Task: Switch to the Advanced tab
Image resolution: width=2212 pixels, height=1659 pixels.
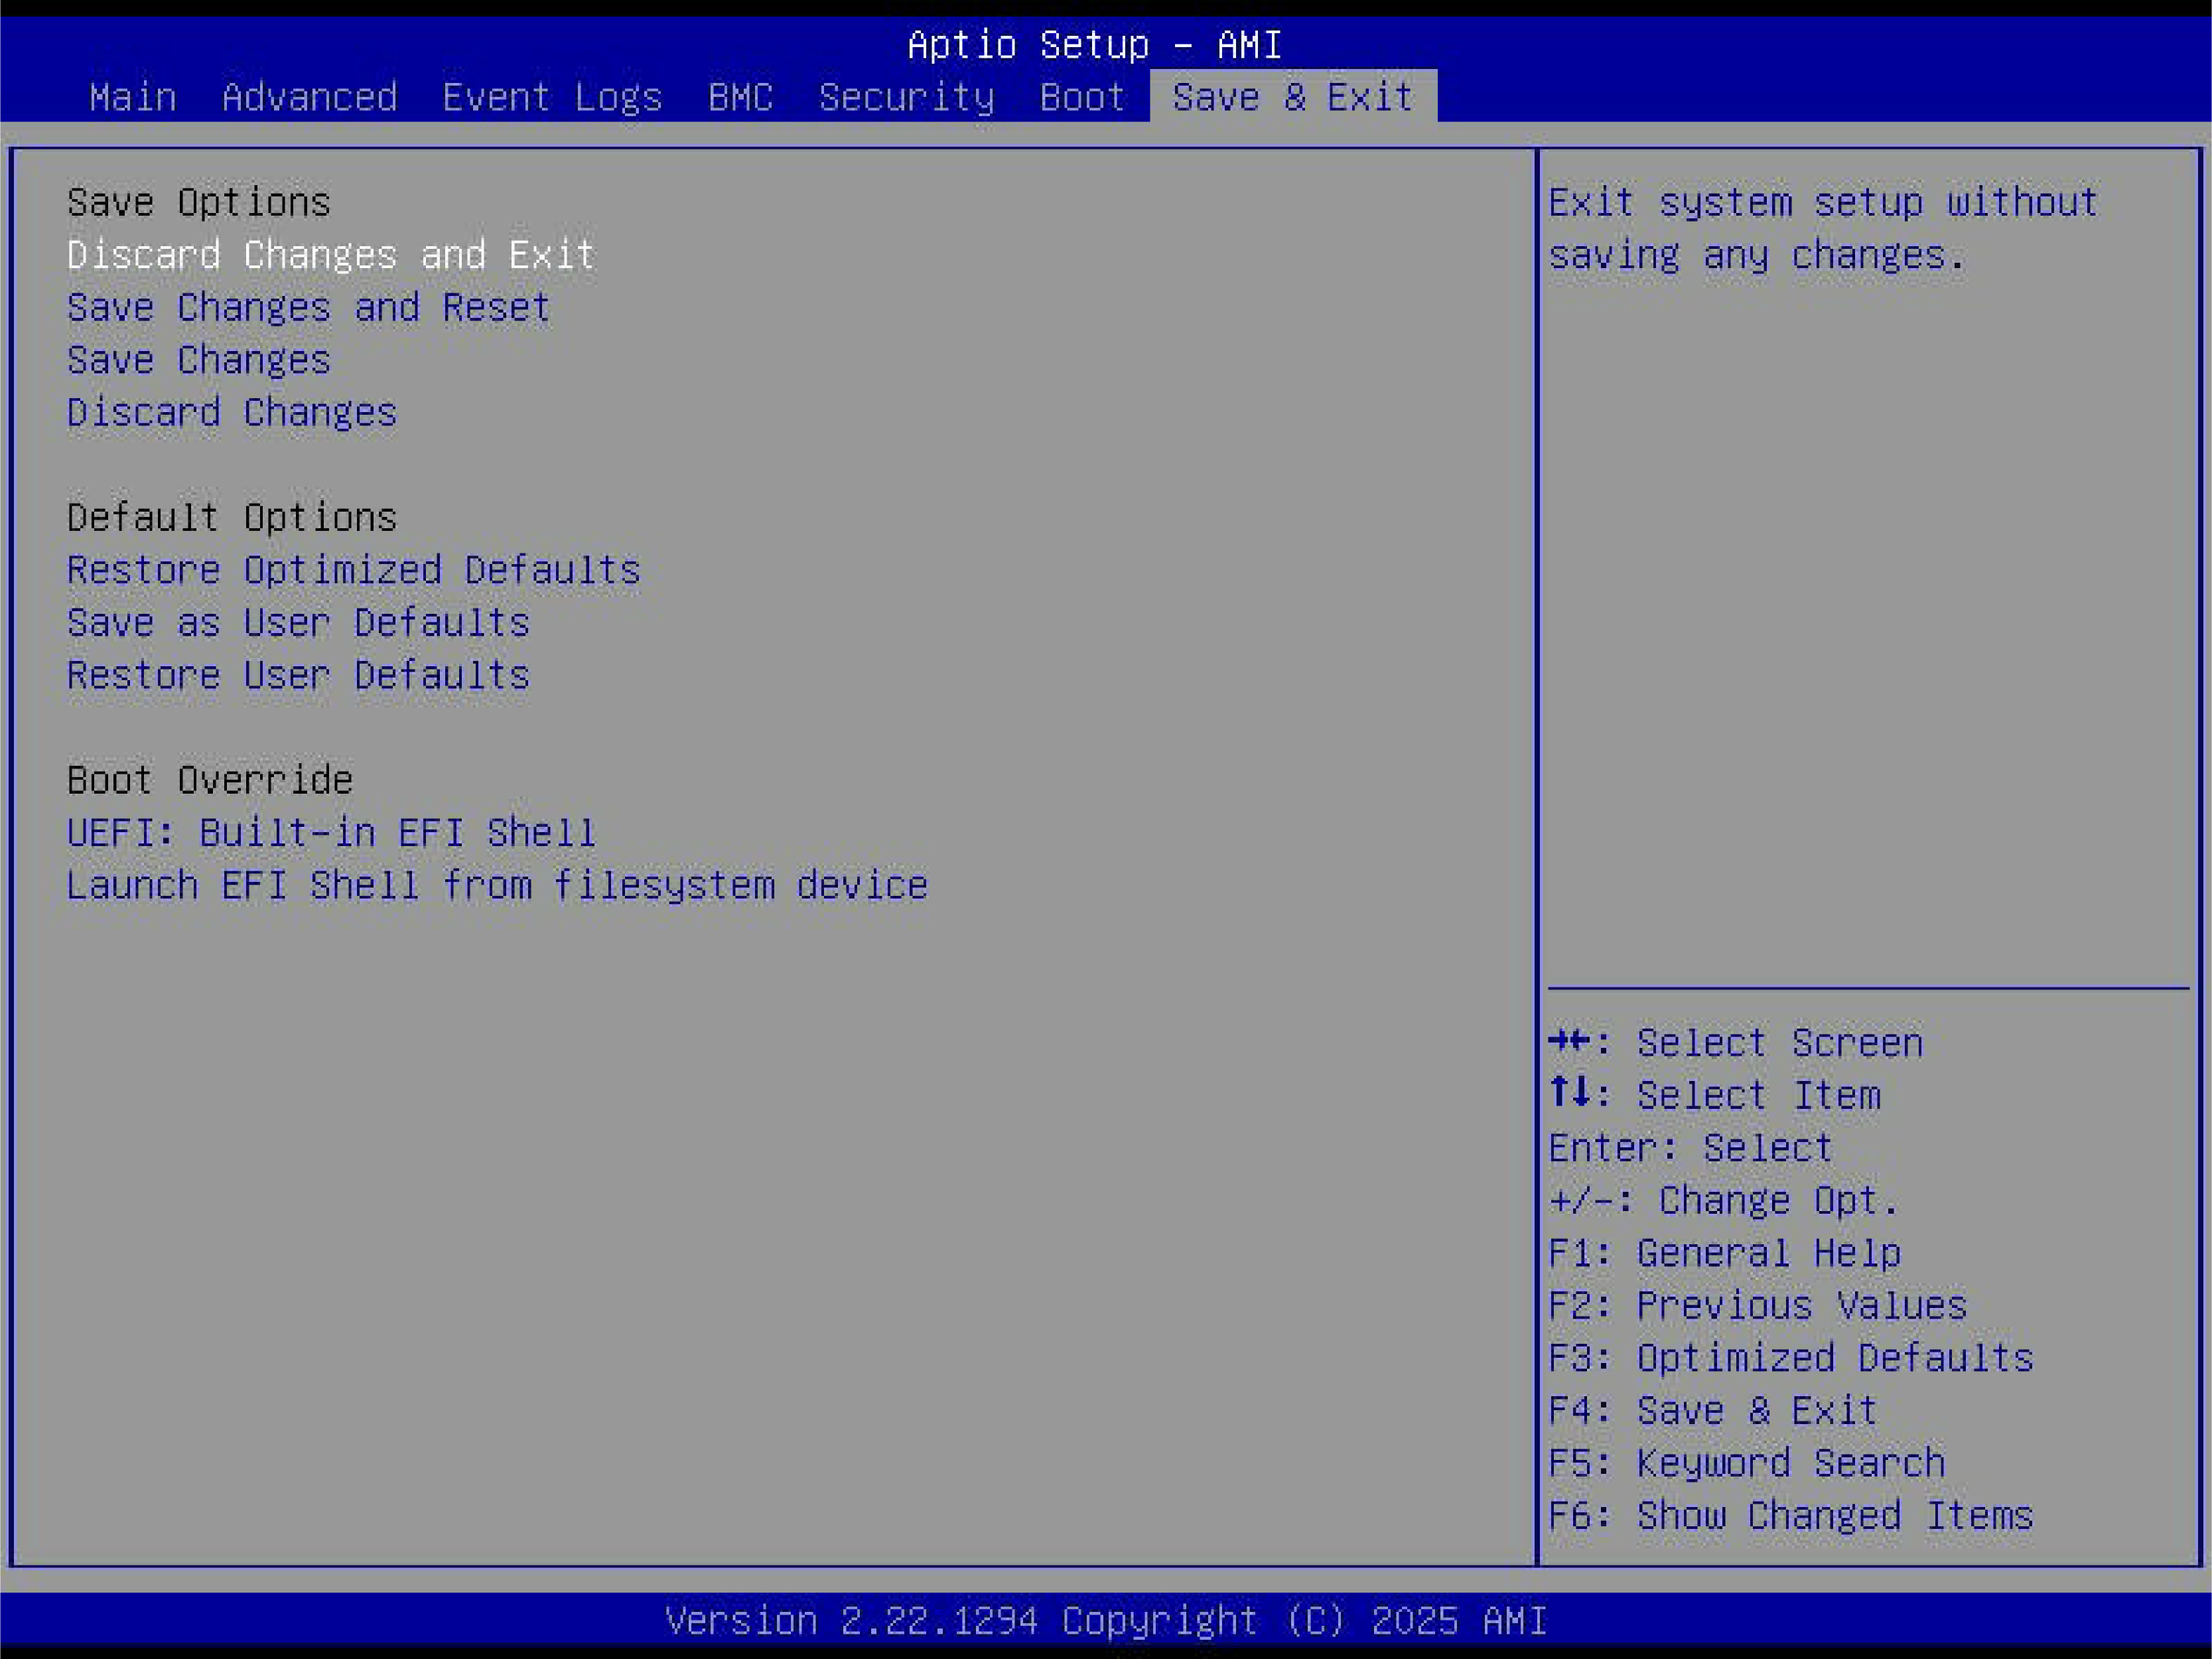Action: point(309,97)
